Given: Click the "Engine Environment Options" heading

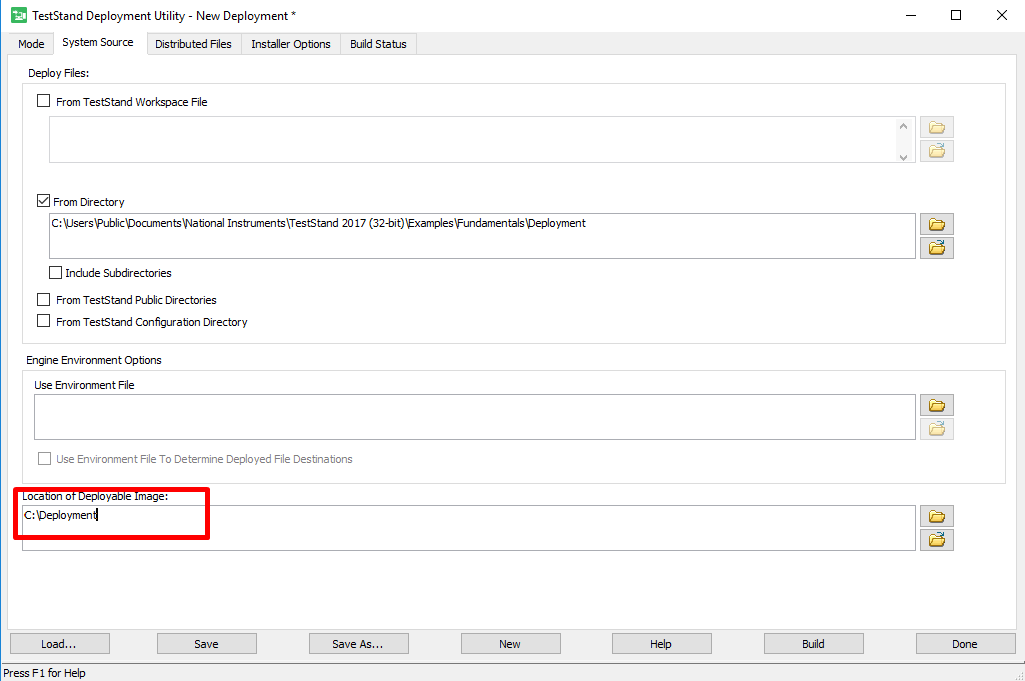Looking at the screenshot, I should (x=93, y=360).
